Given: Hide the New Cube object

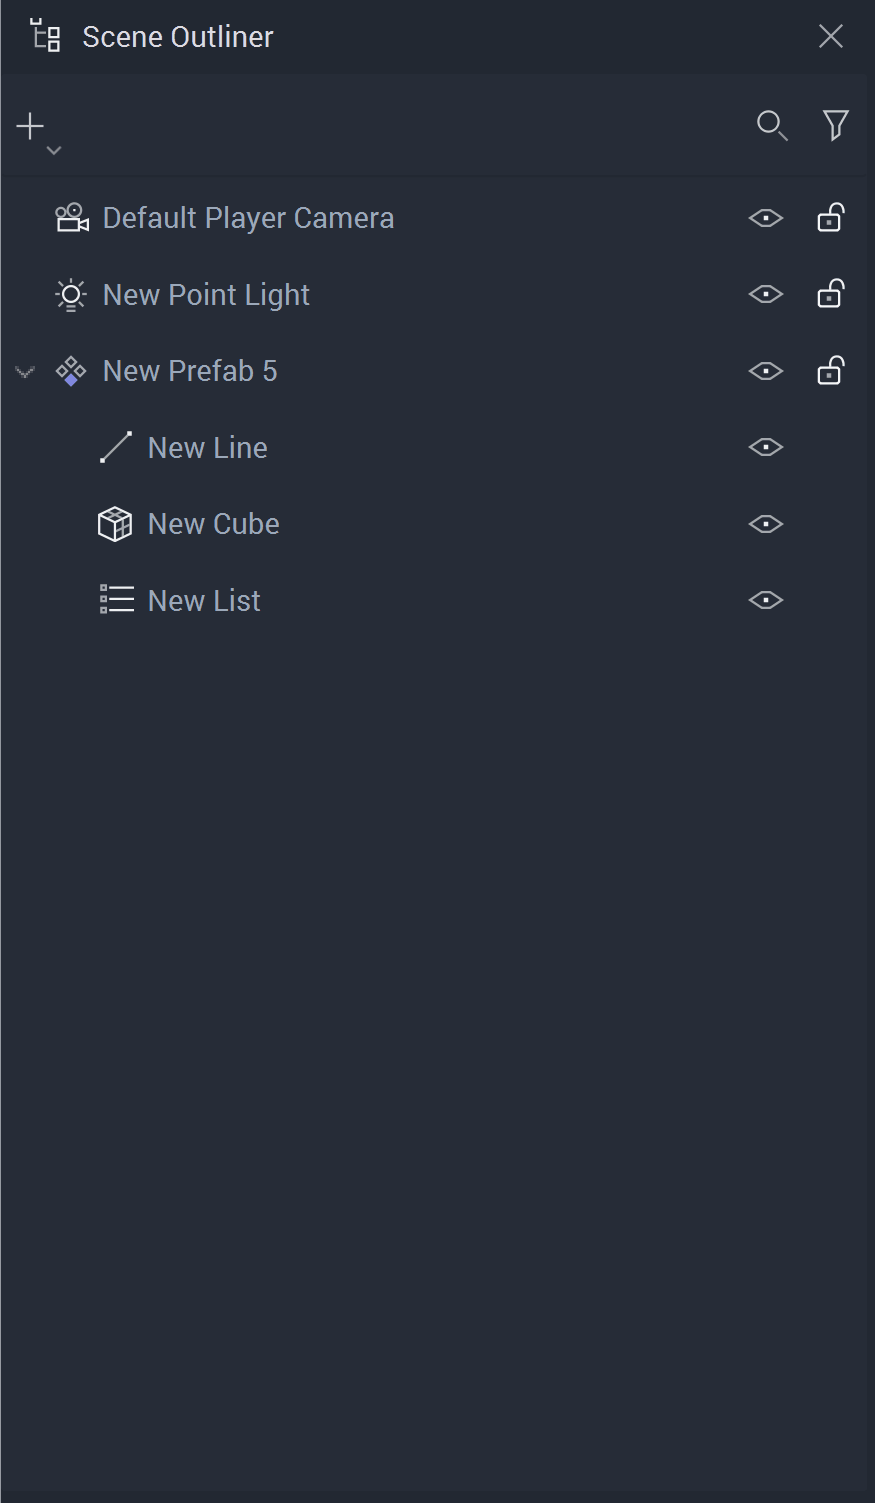Looking at the screenshot, I should click(x=765, y=524).
